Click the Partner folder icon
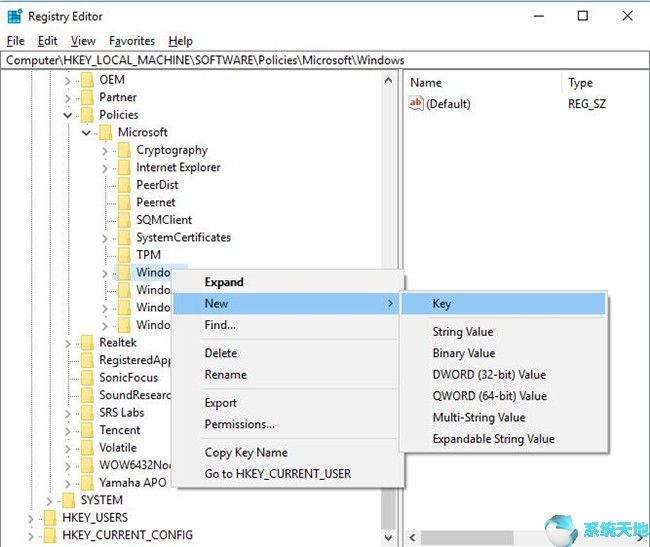This screenshot has width=650, height=547. pos(87,97)
